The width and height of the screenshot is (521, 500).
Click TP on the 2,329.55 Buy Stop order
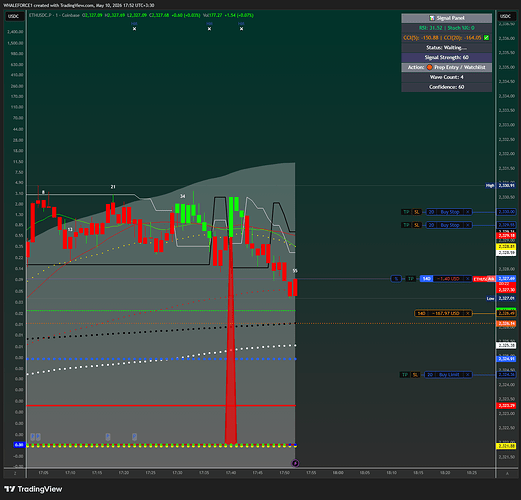(x=406, y=225)
